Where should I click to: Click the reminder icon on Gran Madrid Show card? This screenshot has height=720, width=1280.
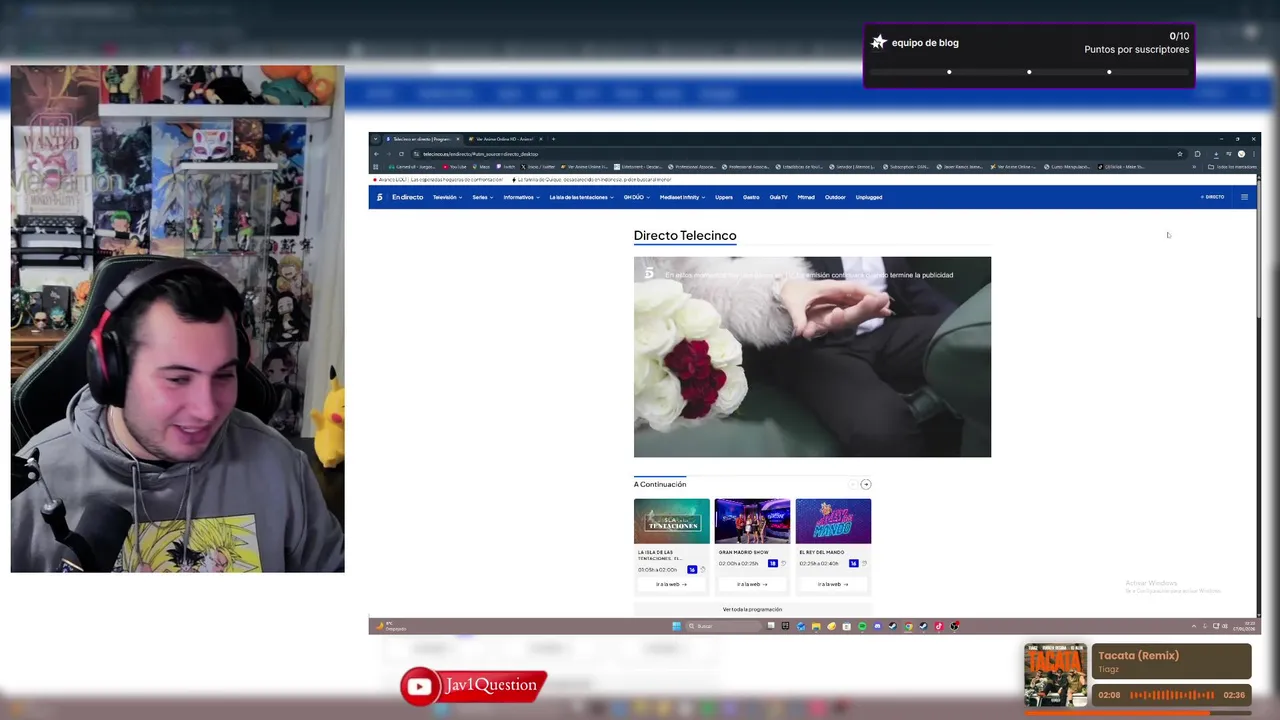(783, 564)
